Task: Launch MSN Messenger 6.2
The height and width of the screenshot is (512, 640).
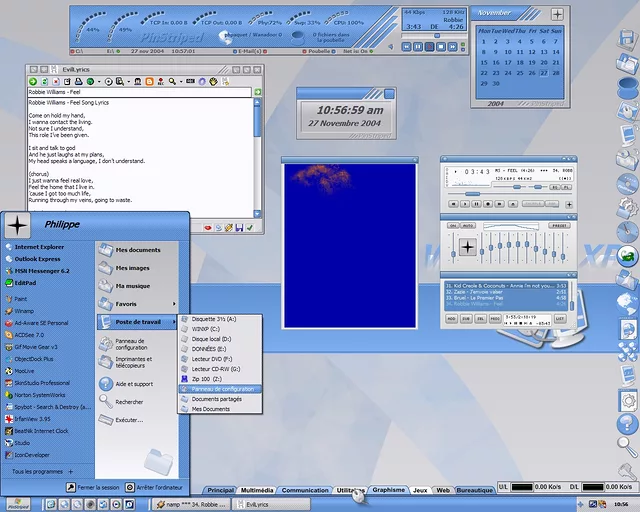Action: tap(41, 270)
